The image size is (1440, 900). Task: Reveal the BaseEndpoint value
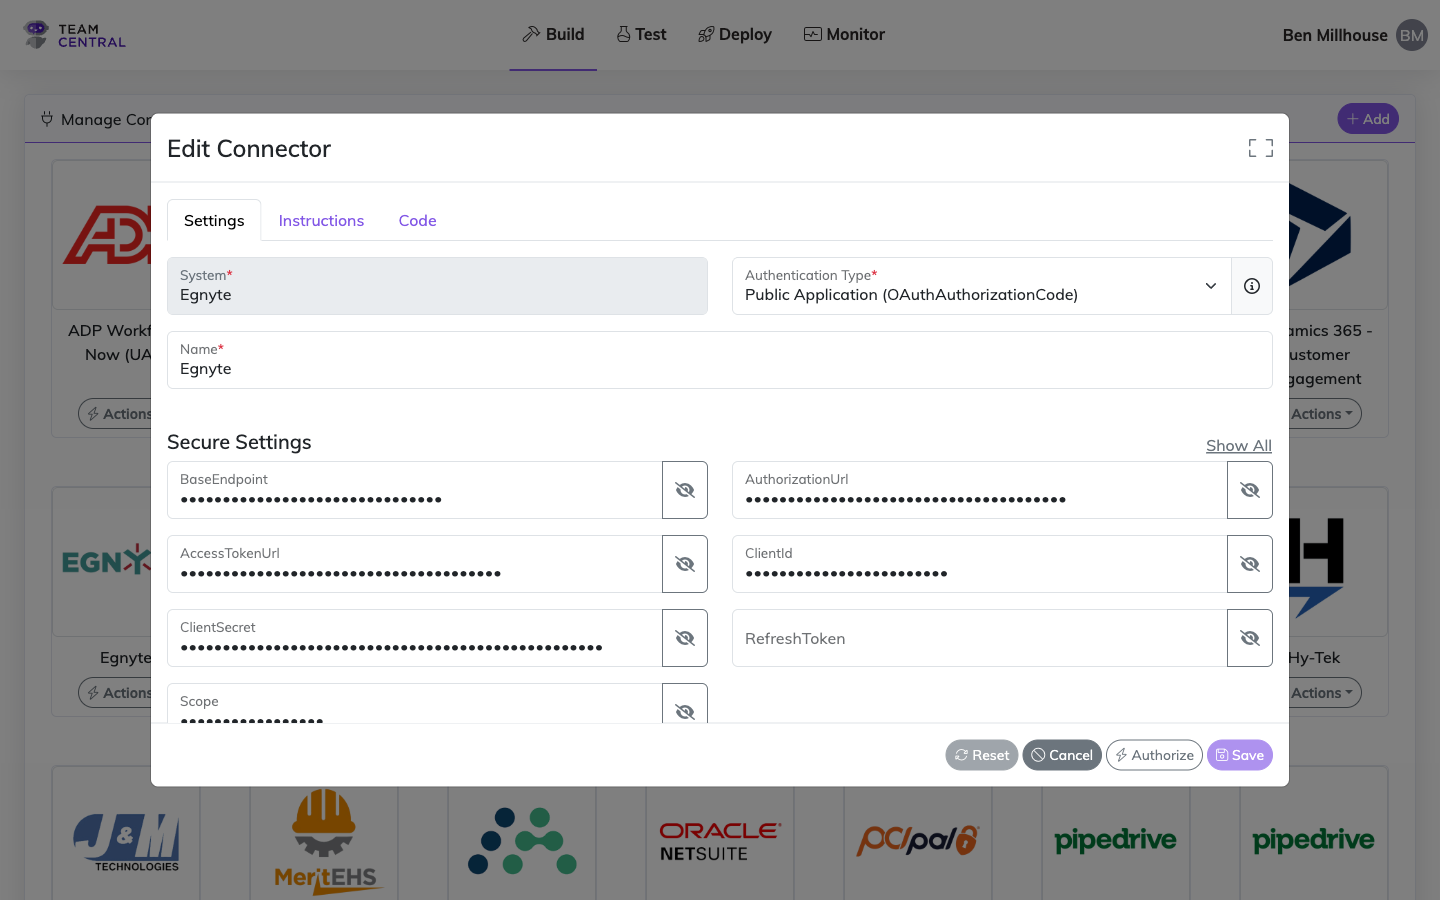coord(685,490)
